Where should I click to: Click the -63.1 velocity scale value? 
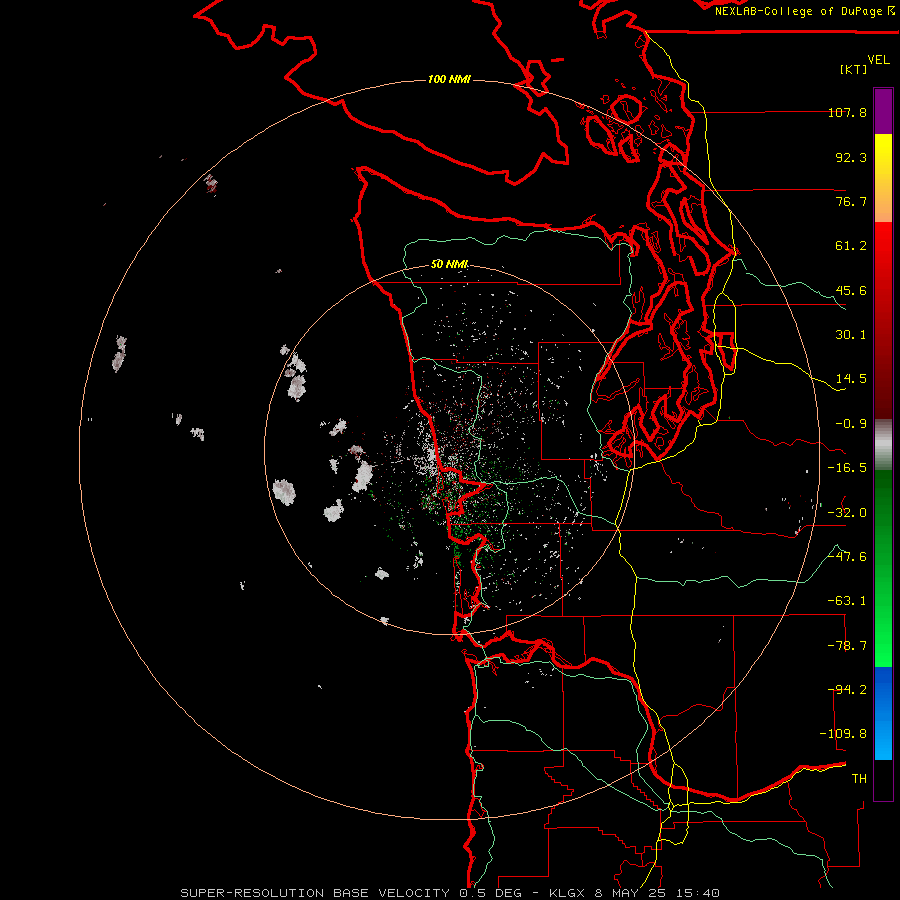pos(847,601)
